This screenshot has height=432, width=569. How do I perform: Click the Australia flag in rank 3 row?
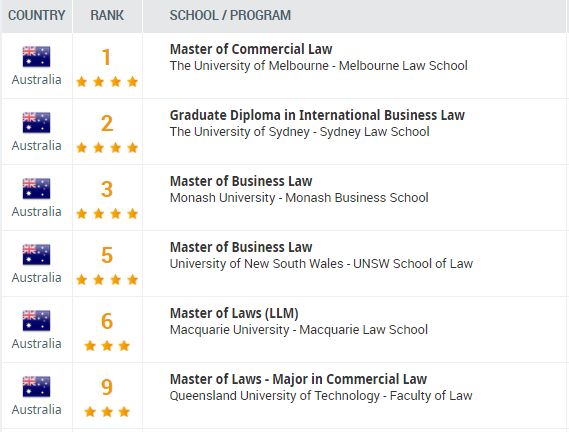coord(36,189)
